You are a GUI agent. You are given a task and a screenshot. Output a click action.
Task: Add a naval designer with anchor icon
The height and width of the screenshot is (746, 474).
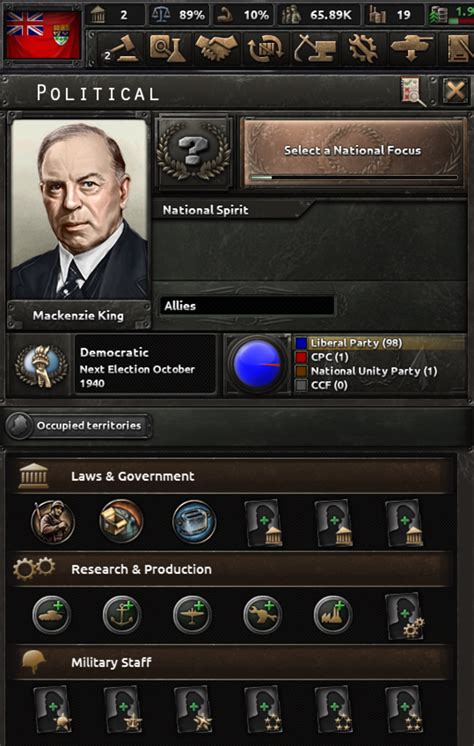point(122,615)
